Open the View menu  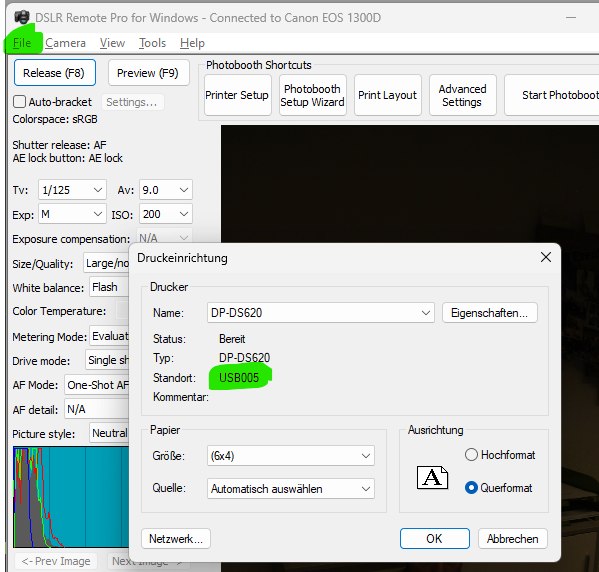coord(112,43)
